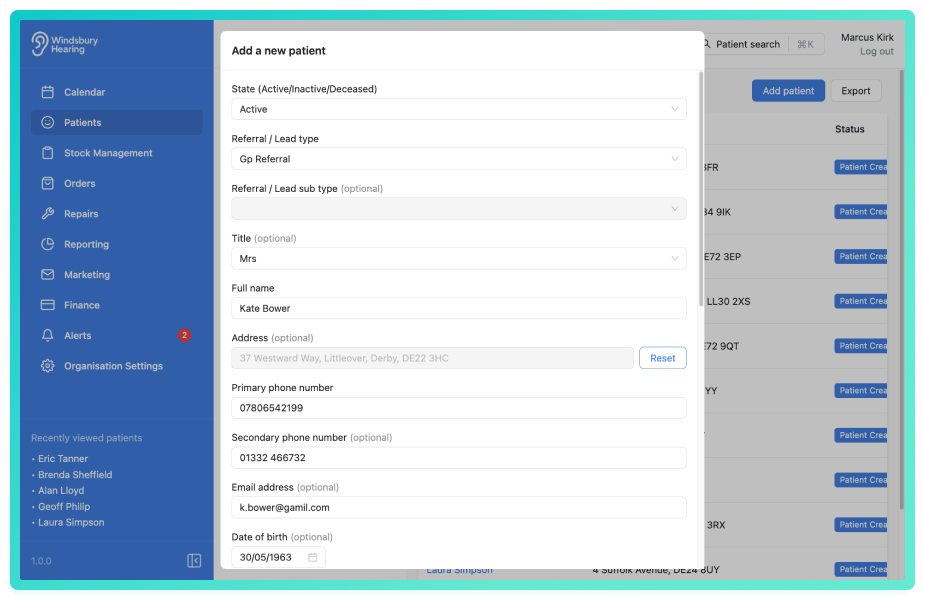Click the Reporting pie chart icon
The height and width of the screenshot is (600, 925).
[48, 244]
